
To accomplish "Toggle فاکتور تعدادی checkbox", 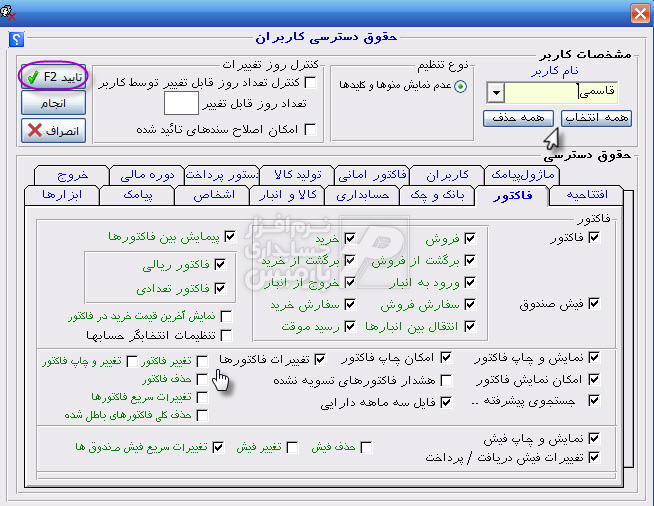I will click(219, 288).
